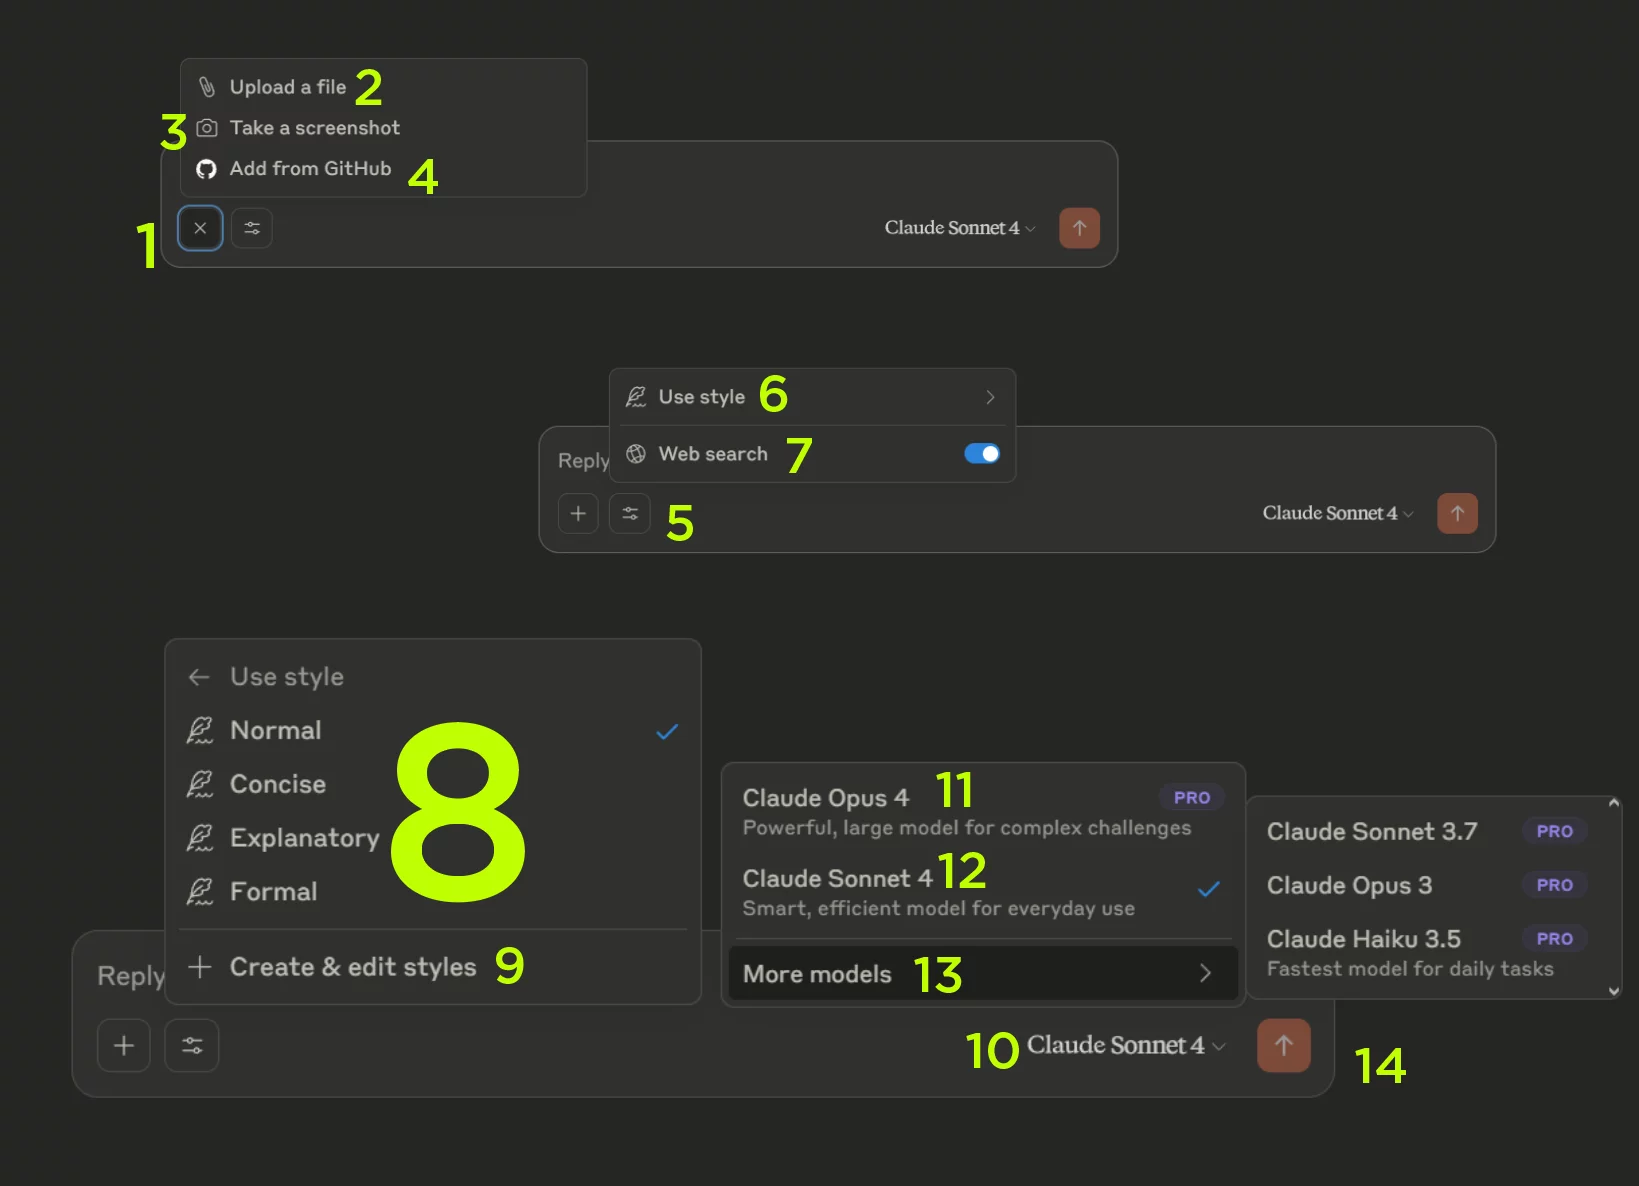Open the Use style submenu with chevron
This screenshot has width=1639, height=1186.
point(989,397)
